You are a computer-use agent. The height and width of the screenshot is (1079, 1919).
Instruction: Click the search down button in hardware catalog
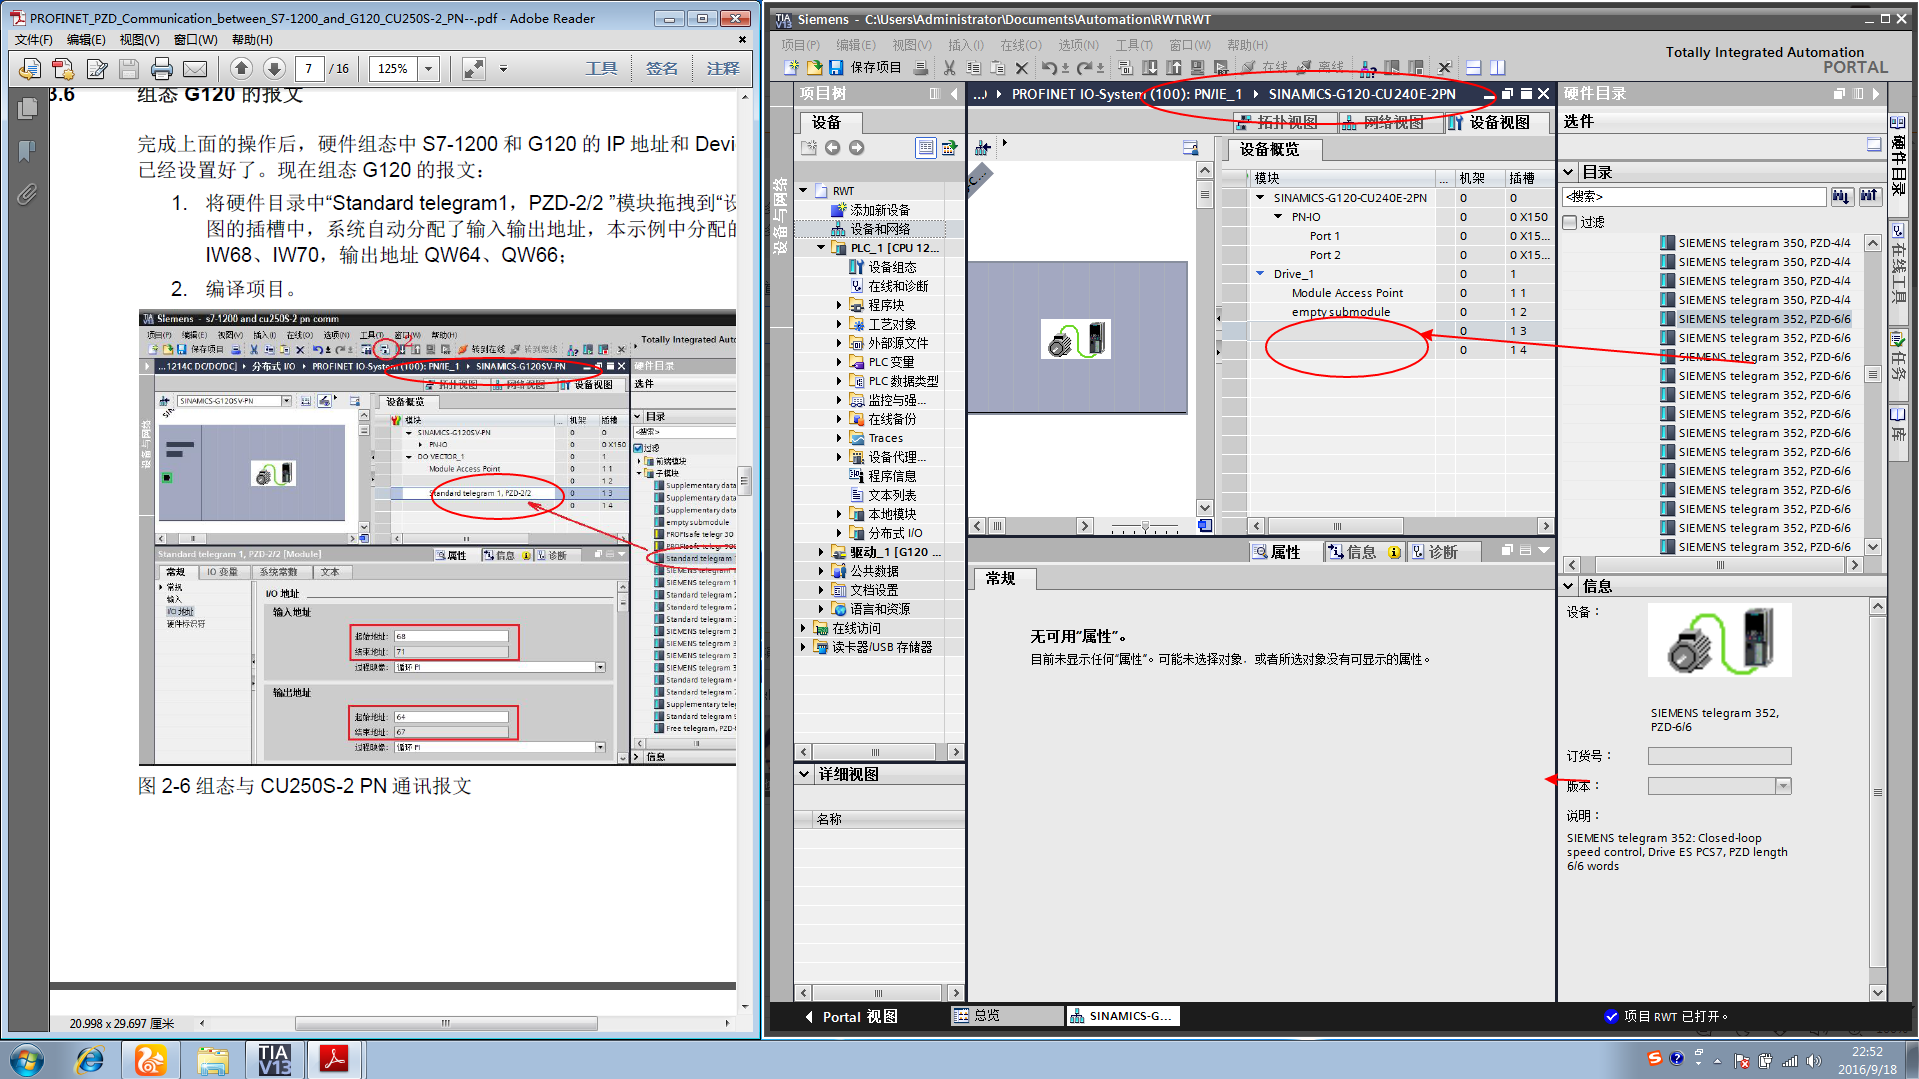[x=1841, y=197]
